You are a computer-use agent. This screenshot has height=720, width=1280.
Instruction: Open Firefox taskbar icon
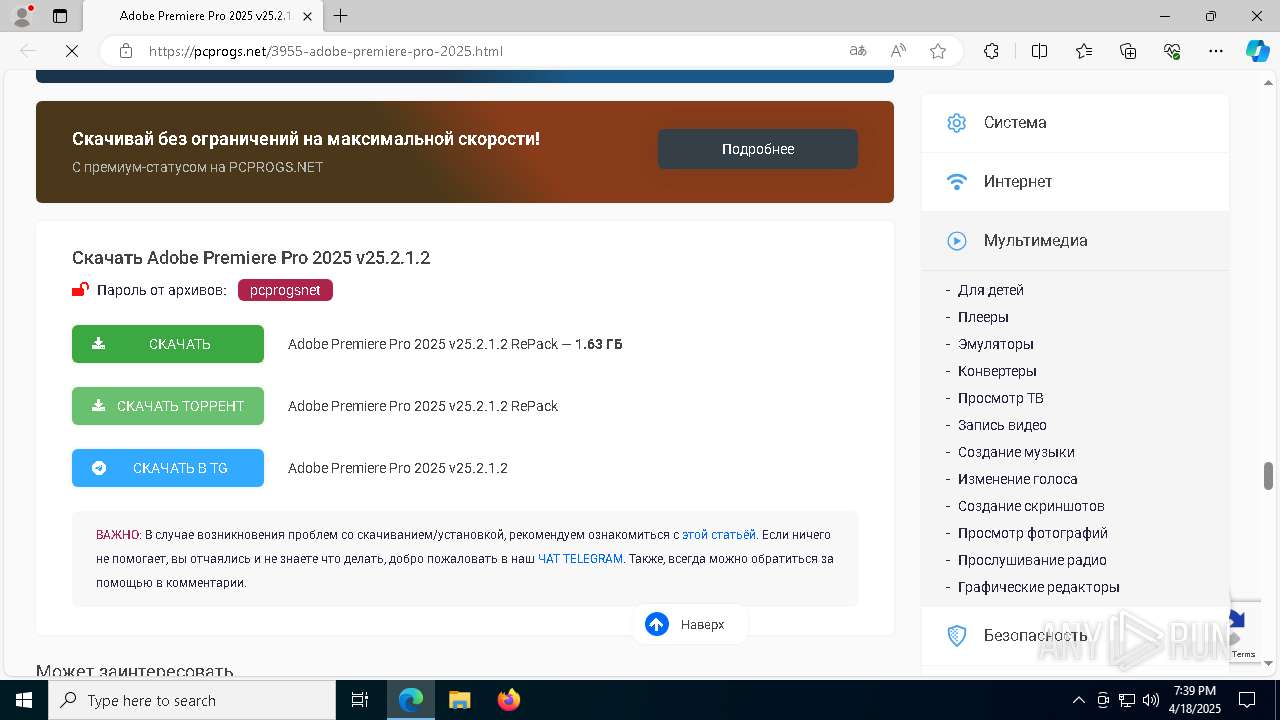(x=509, y=700)
